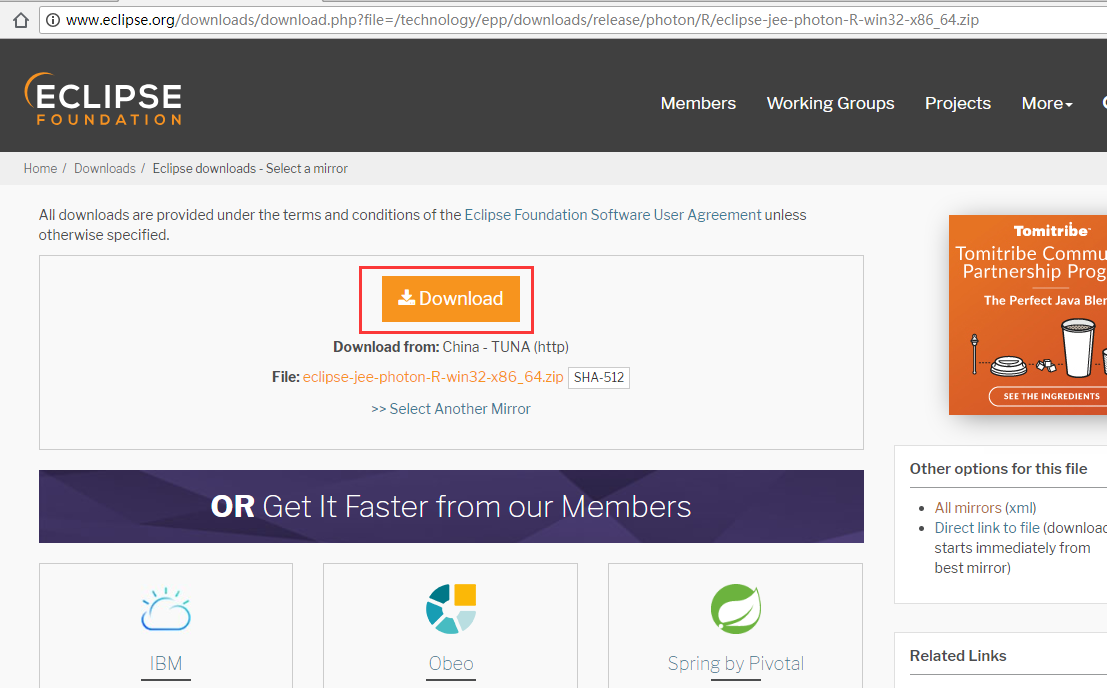The height and width of the screenshot is (688, 1107).
Task: Click the Tomitribe advertisement banner
Action: pos(1028,315)
